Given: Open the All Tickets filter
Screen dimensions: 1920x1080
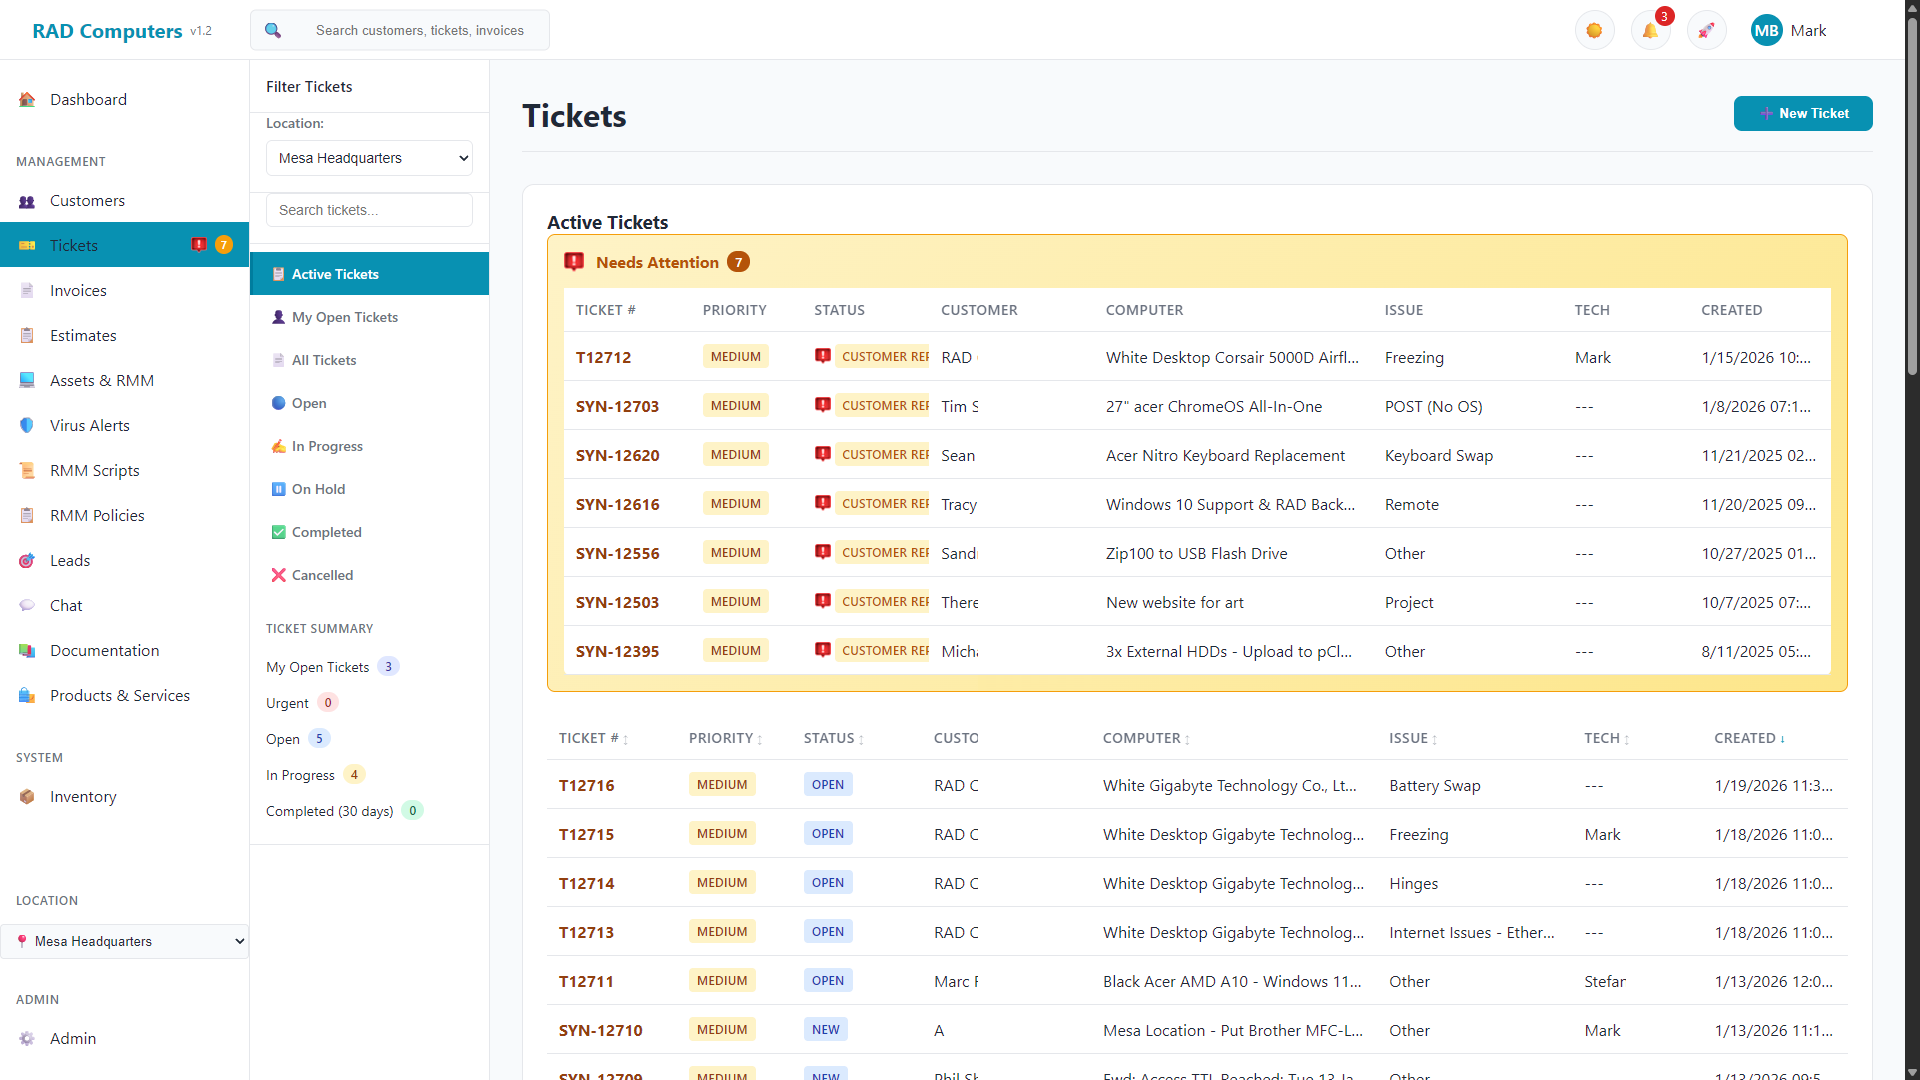Looking at the screenshot, I should pos(323,360).
